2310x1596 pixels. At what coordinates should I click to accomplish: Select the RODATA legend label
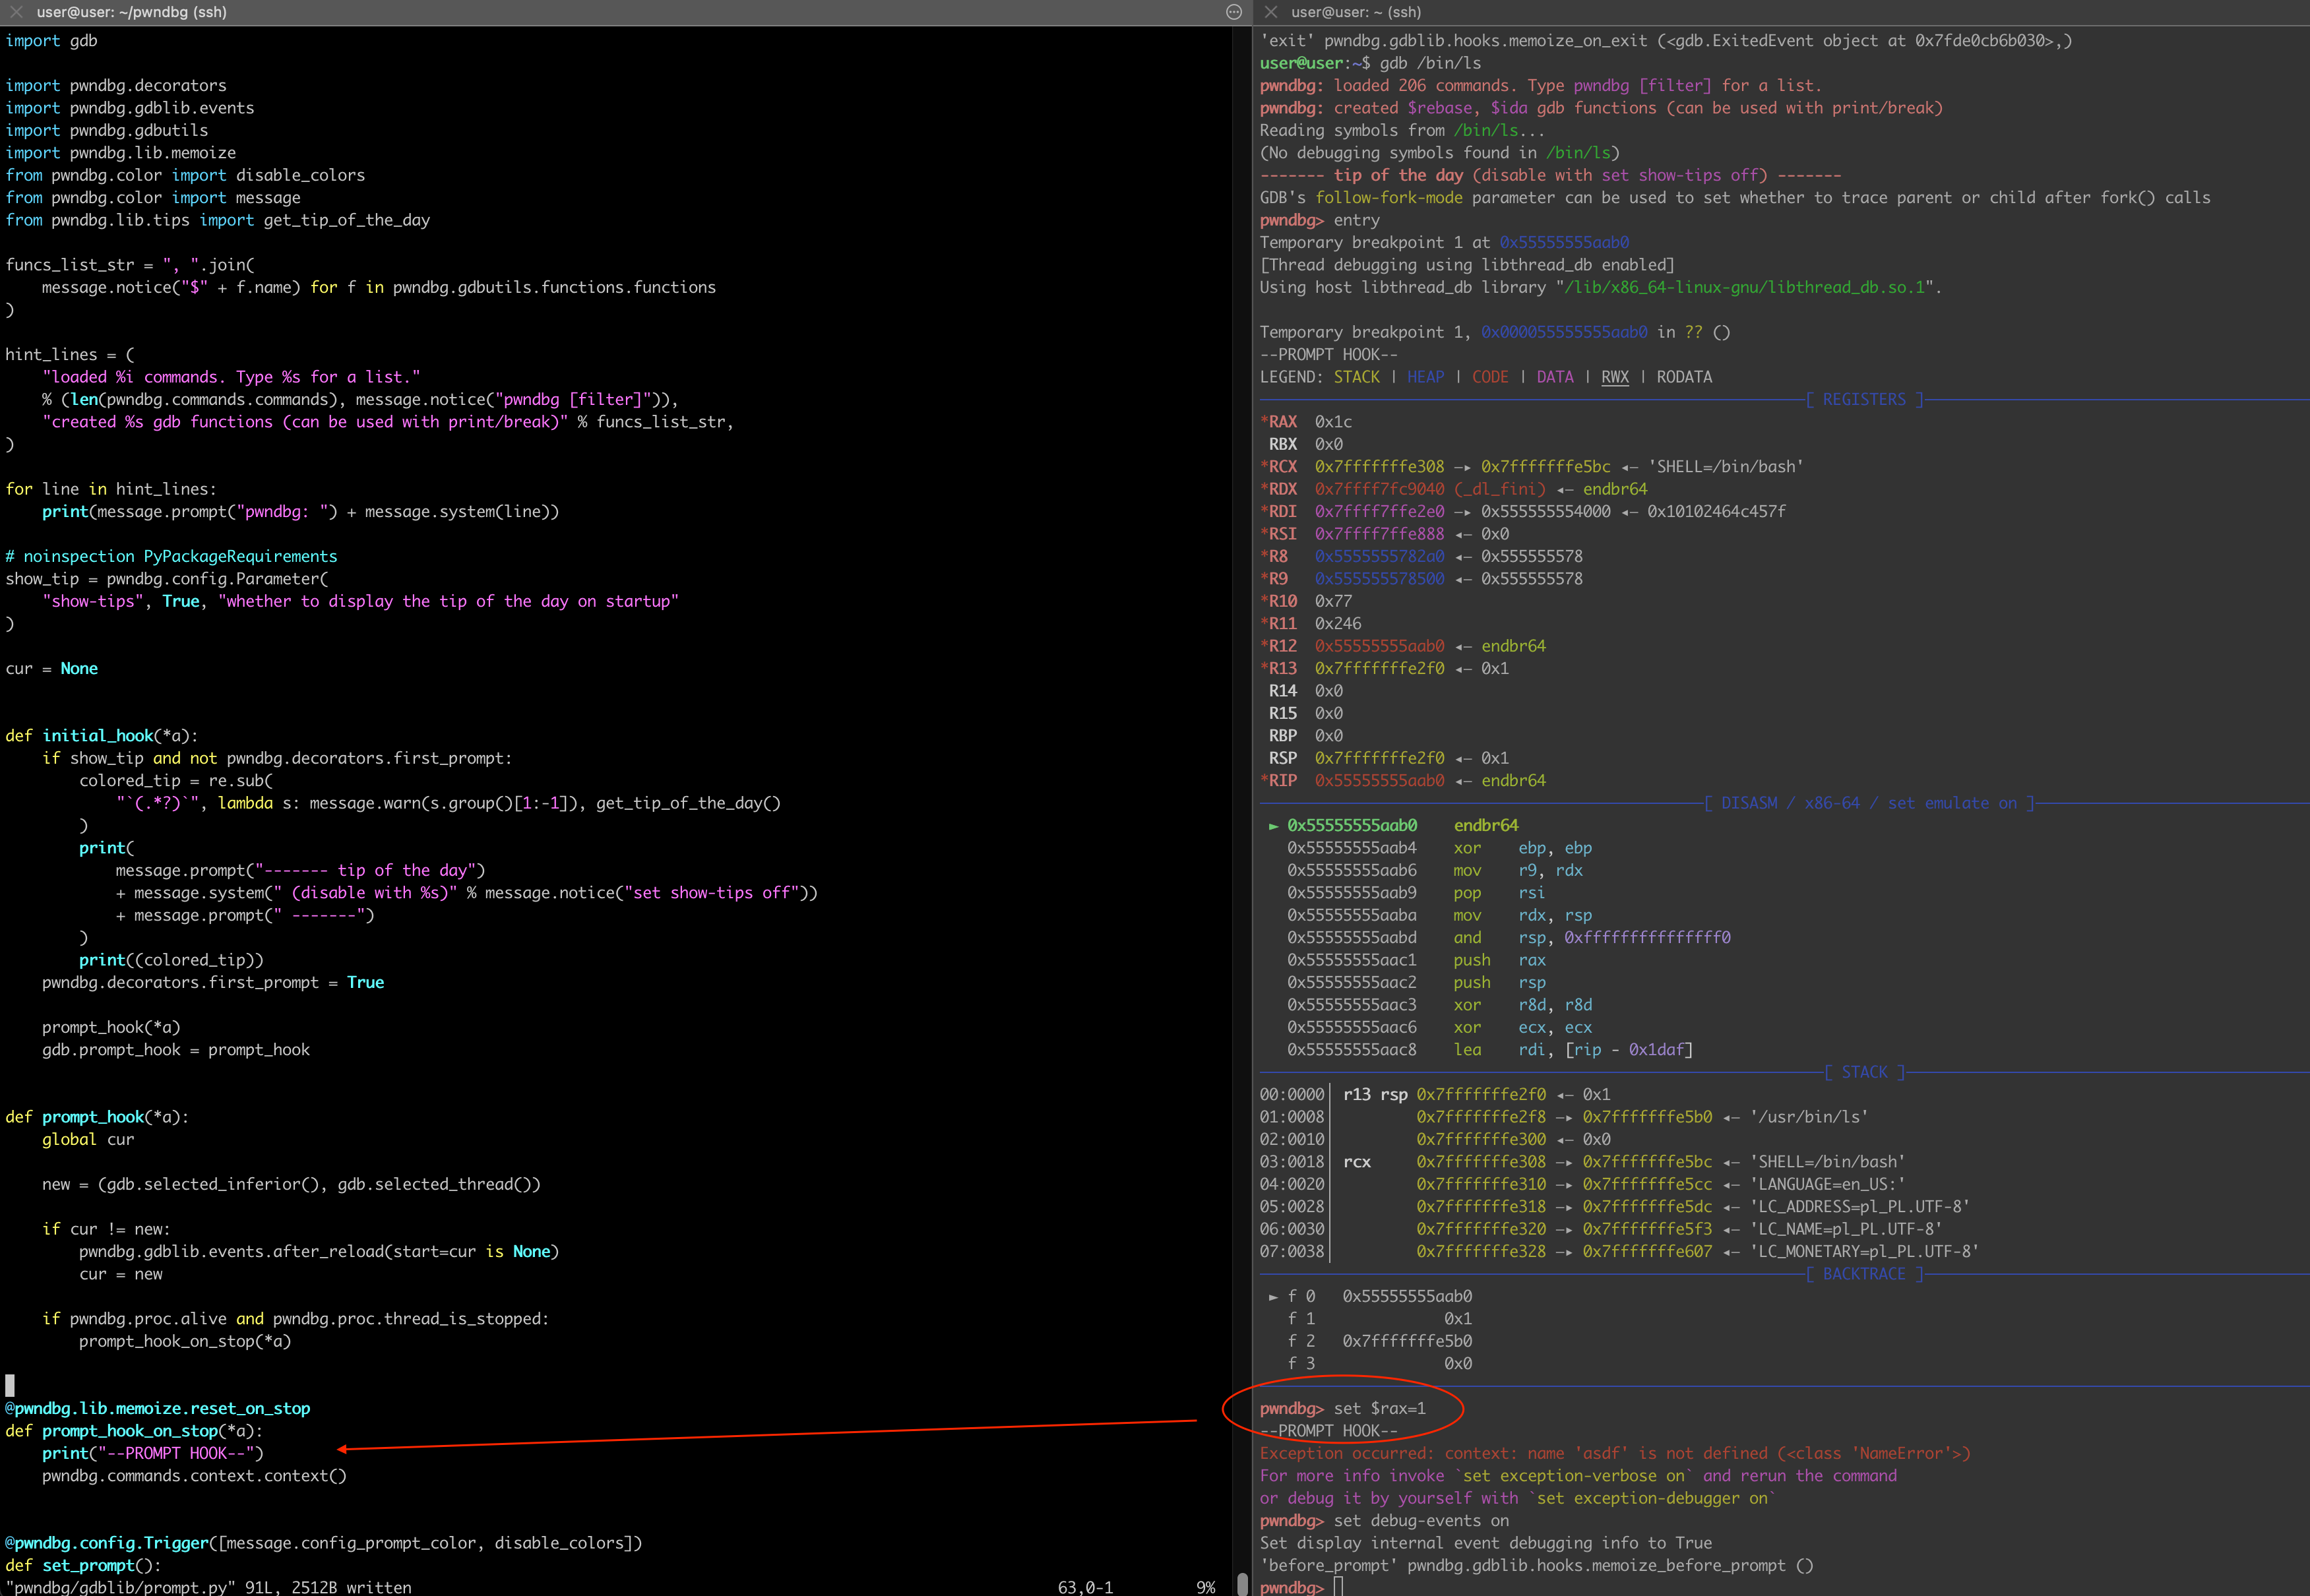click(1684, 377)
